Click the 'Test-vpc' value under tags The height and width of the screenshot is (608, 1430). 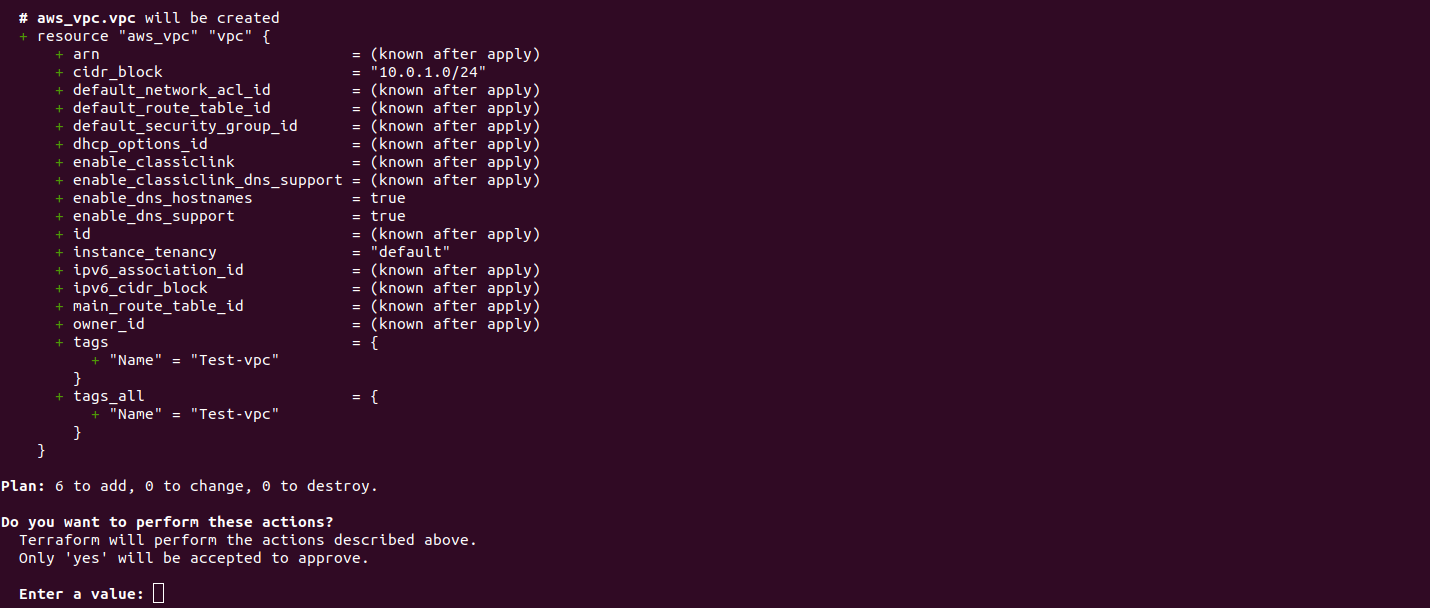click(x=235, y=360)
